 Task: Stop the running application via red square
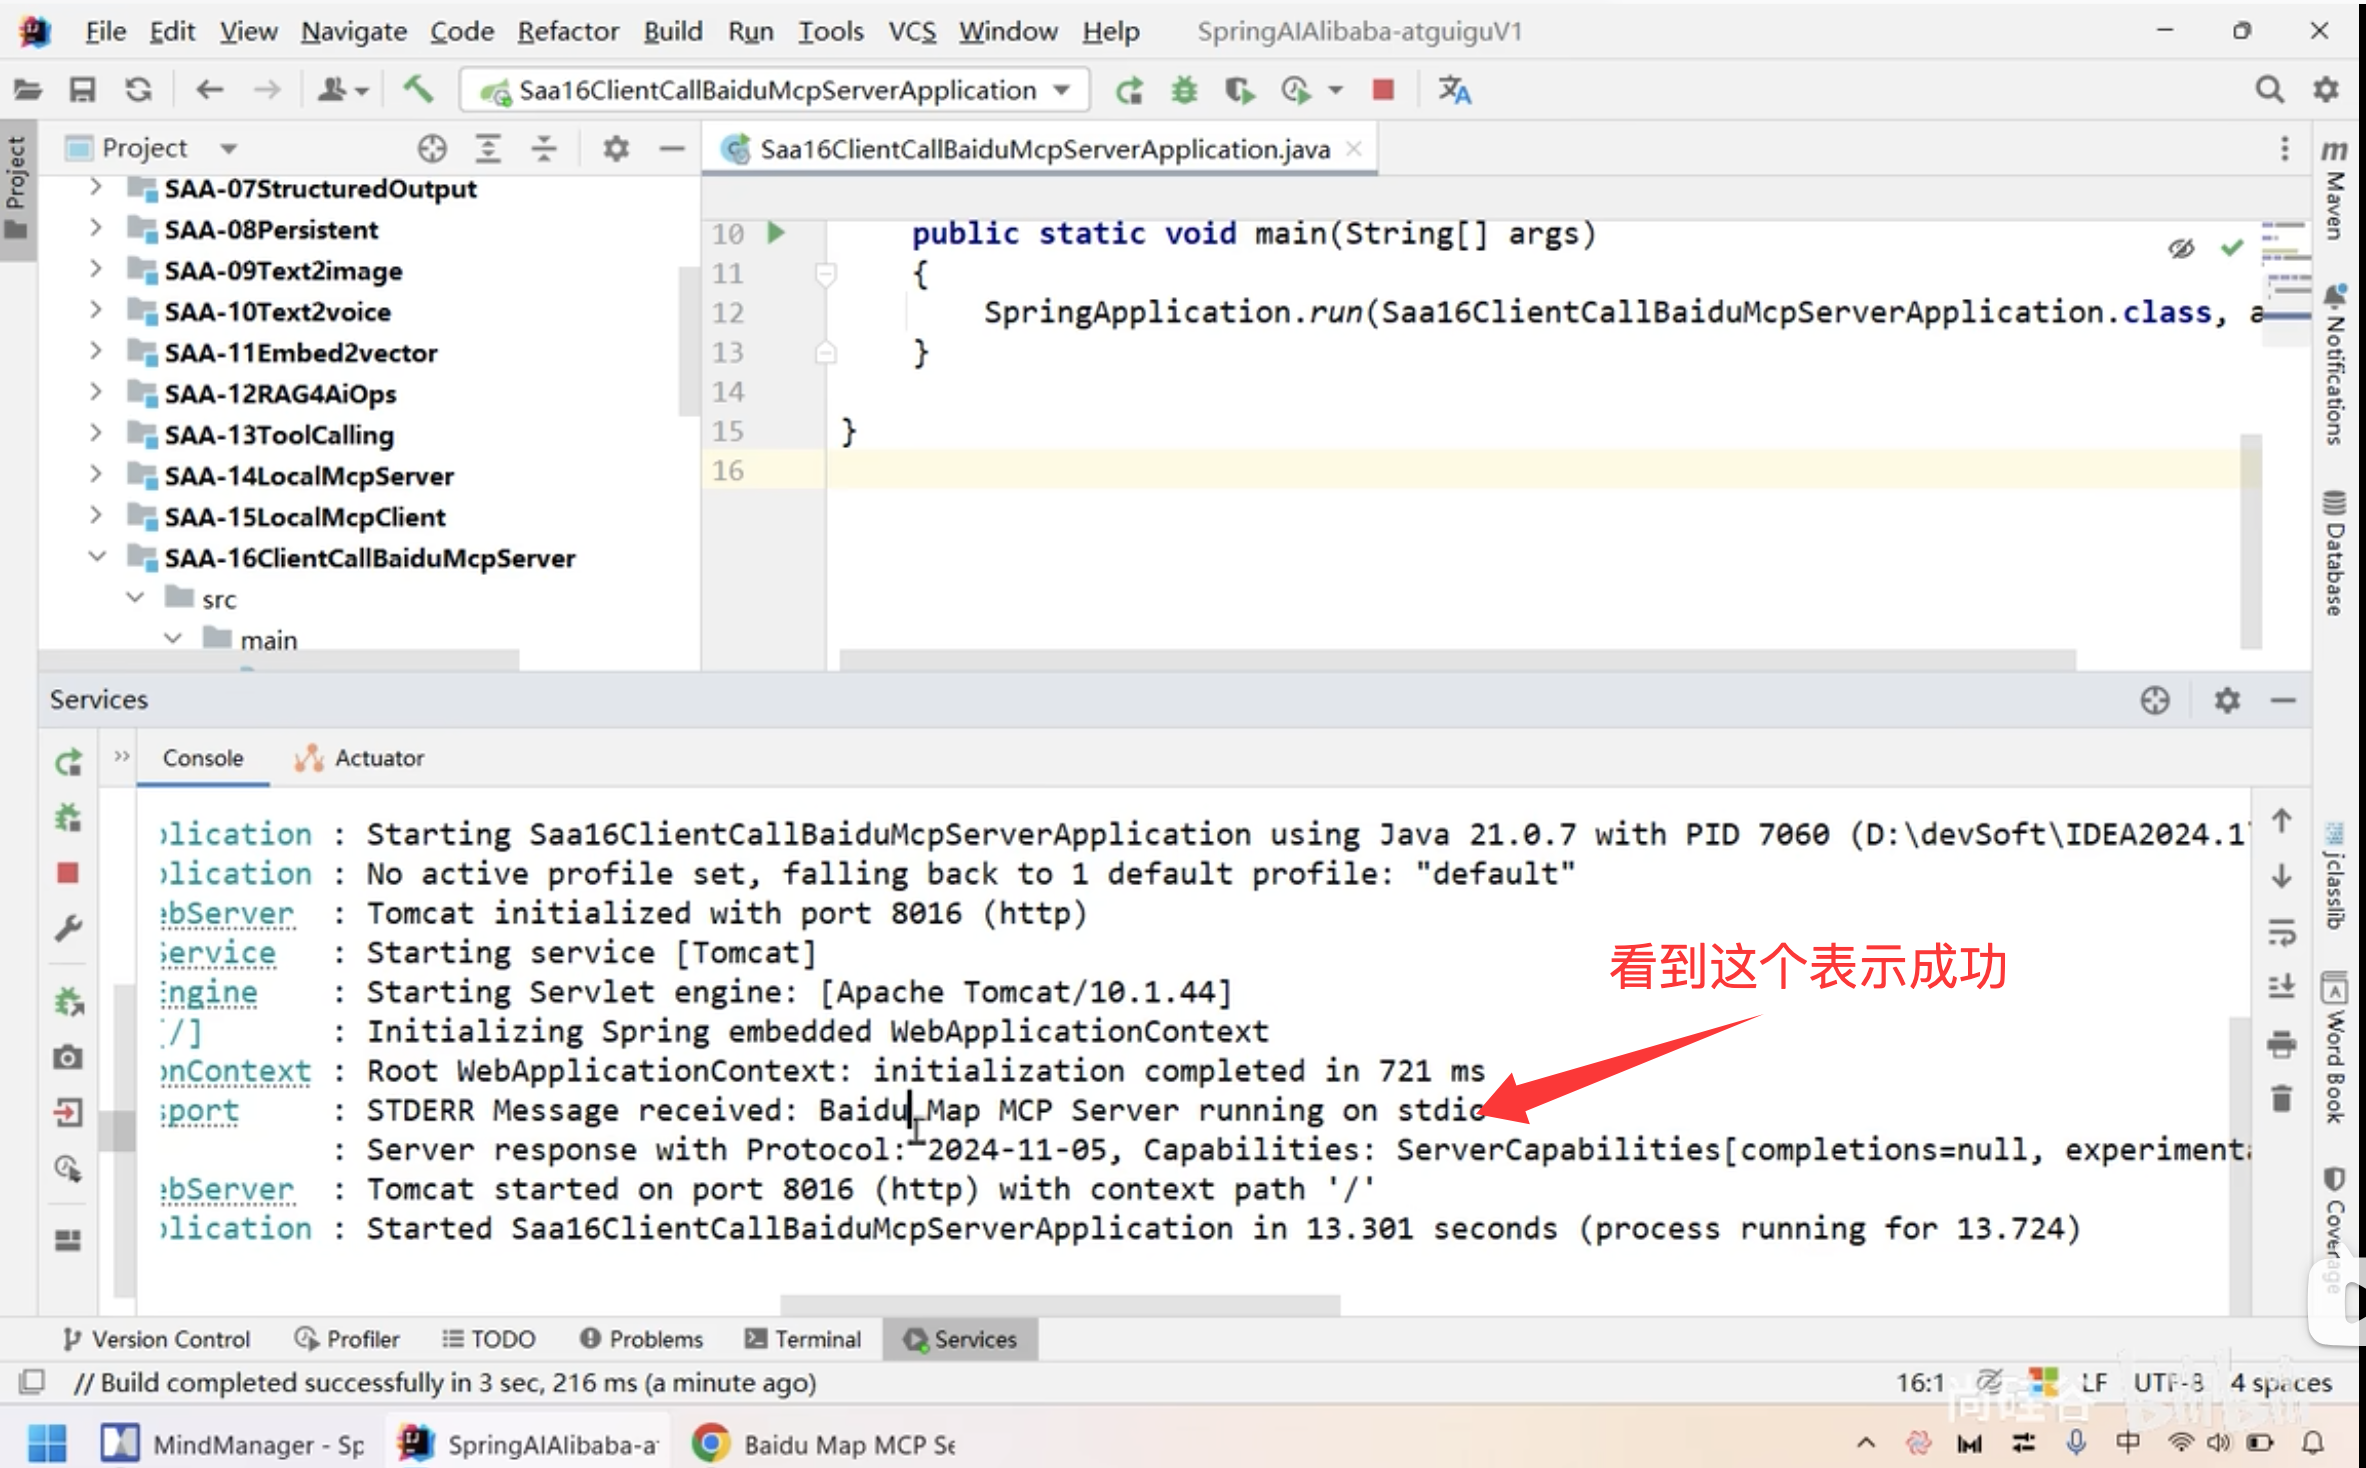coord(1383,90)
